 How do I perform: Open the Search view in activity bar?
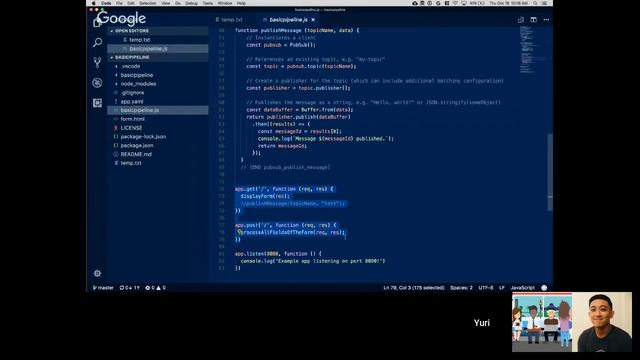(x=97, y=42)
